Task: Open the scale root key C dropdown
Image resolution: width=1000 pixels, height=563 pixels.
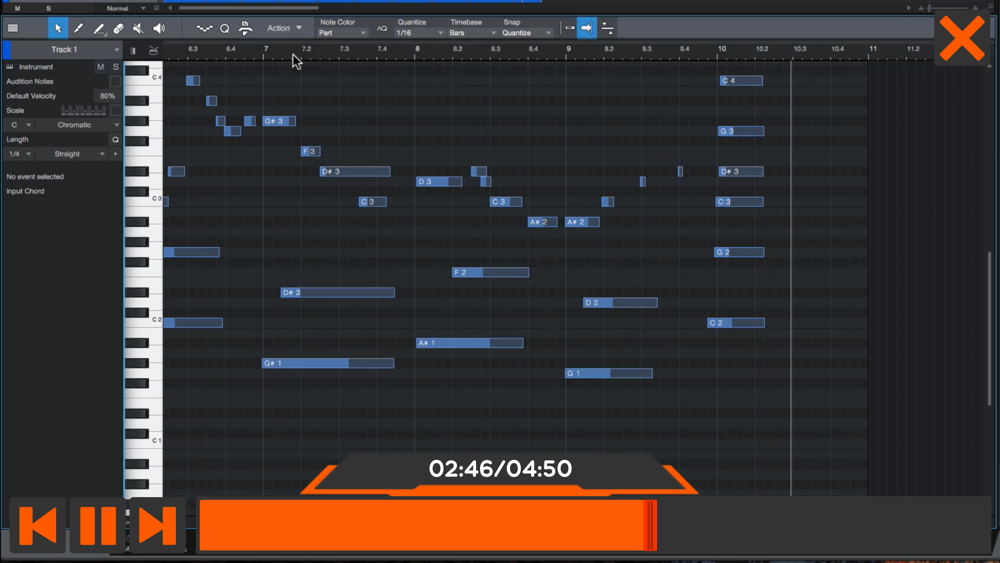Action: [18, 125]
